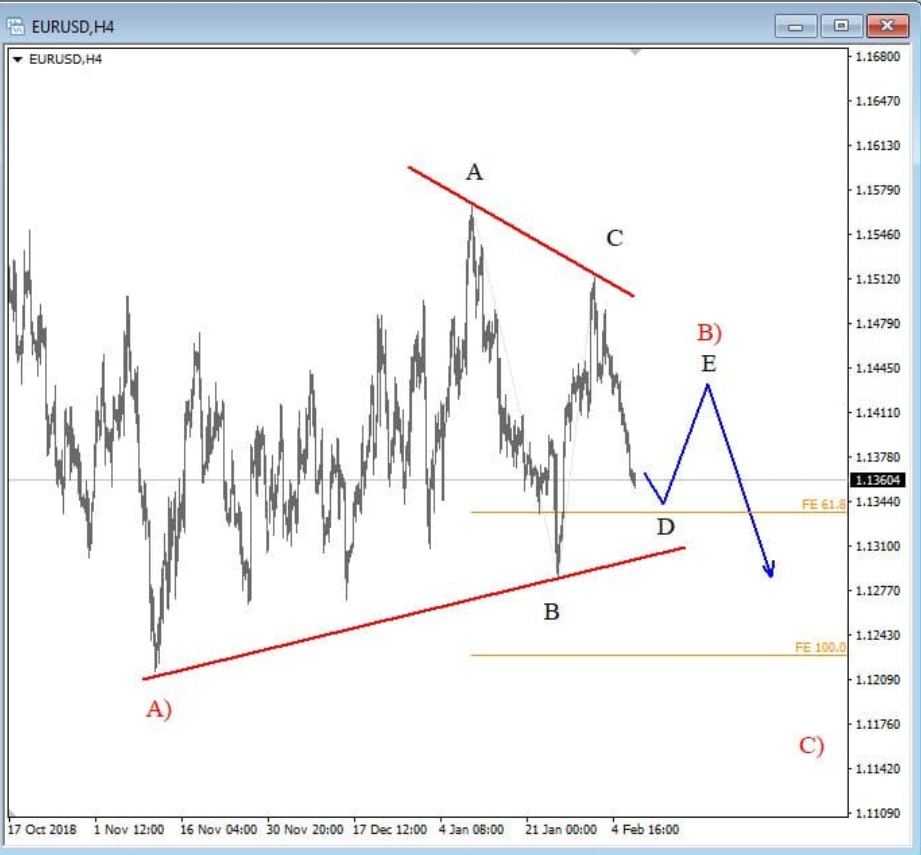
Task: Select the upper red trendline through A and C
Action: (x=520, y=231)
